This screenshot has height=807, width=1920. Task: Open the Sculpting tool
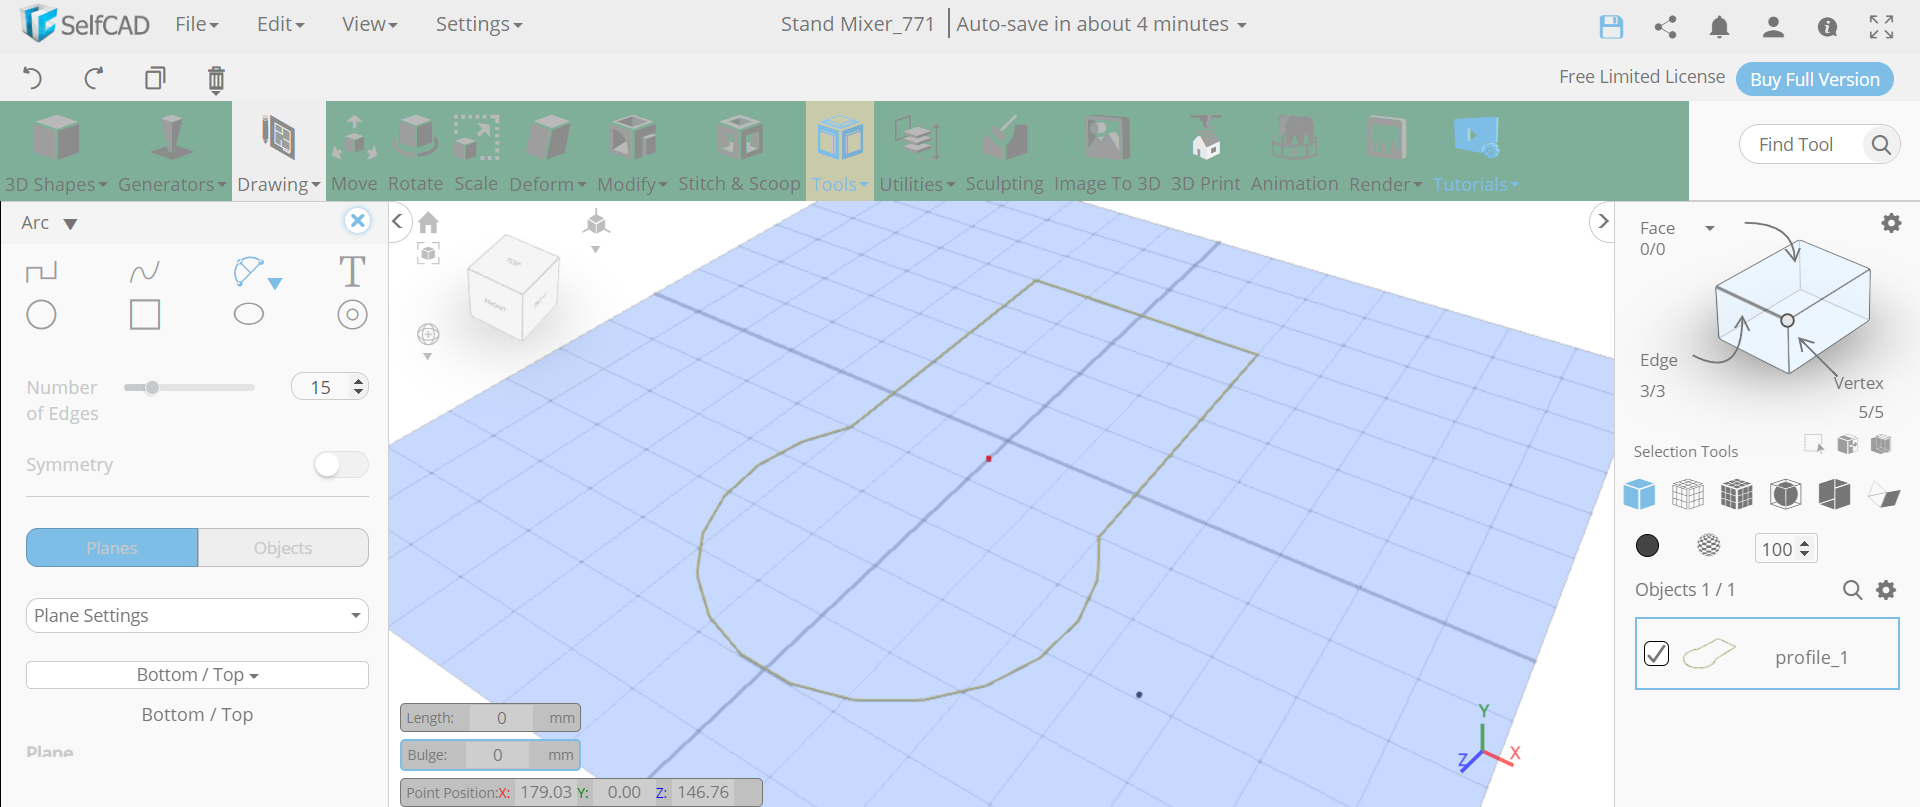[x=1004, y=152]
